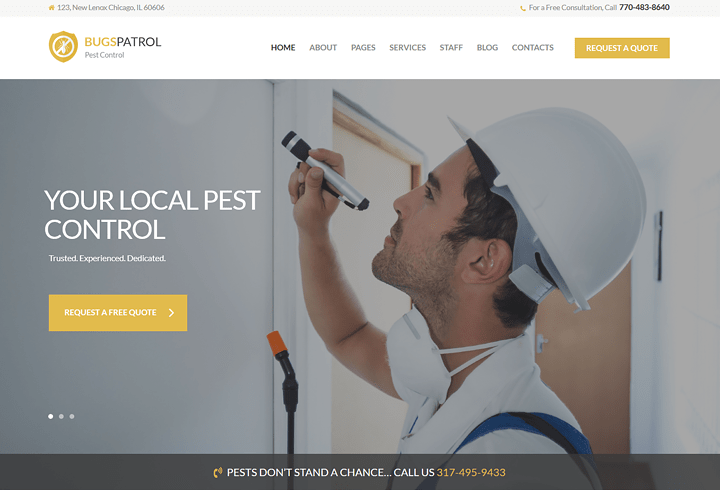
Task: Open the About page
Action: pos(323,48)
